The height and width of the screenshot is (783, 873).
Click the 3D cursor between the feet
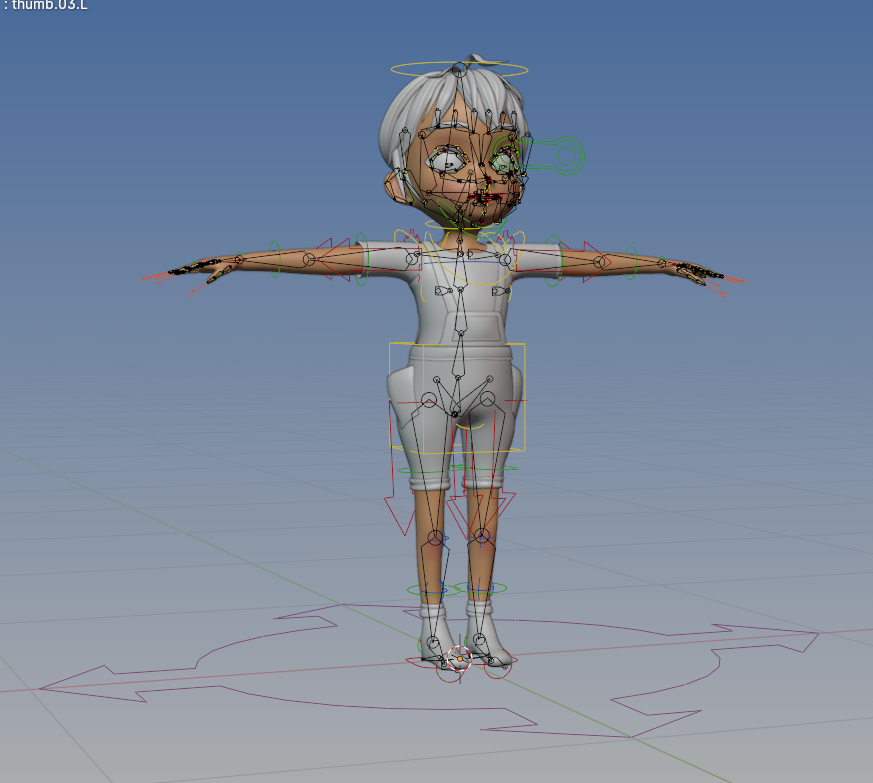click(x=460, y=659)
